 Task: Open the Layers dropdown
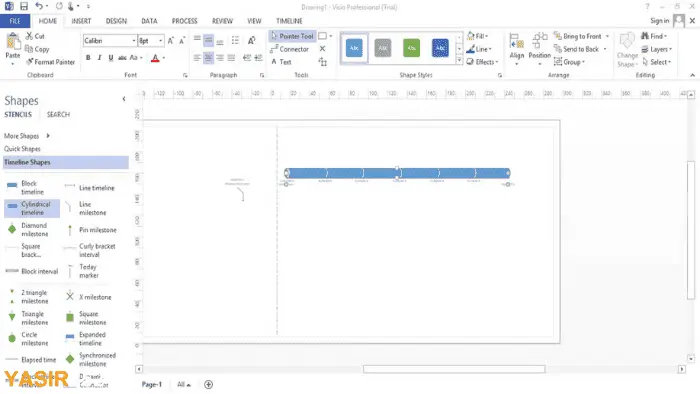tap(657, 49)
